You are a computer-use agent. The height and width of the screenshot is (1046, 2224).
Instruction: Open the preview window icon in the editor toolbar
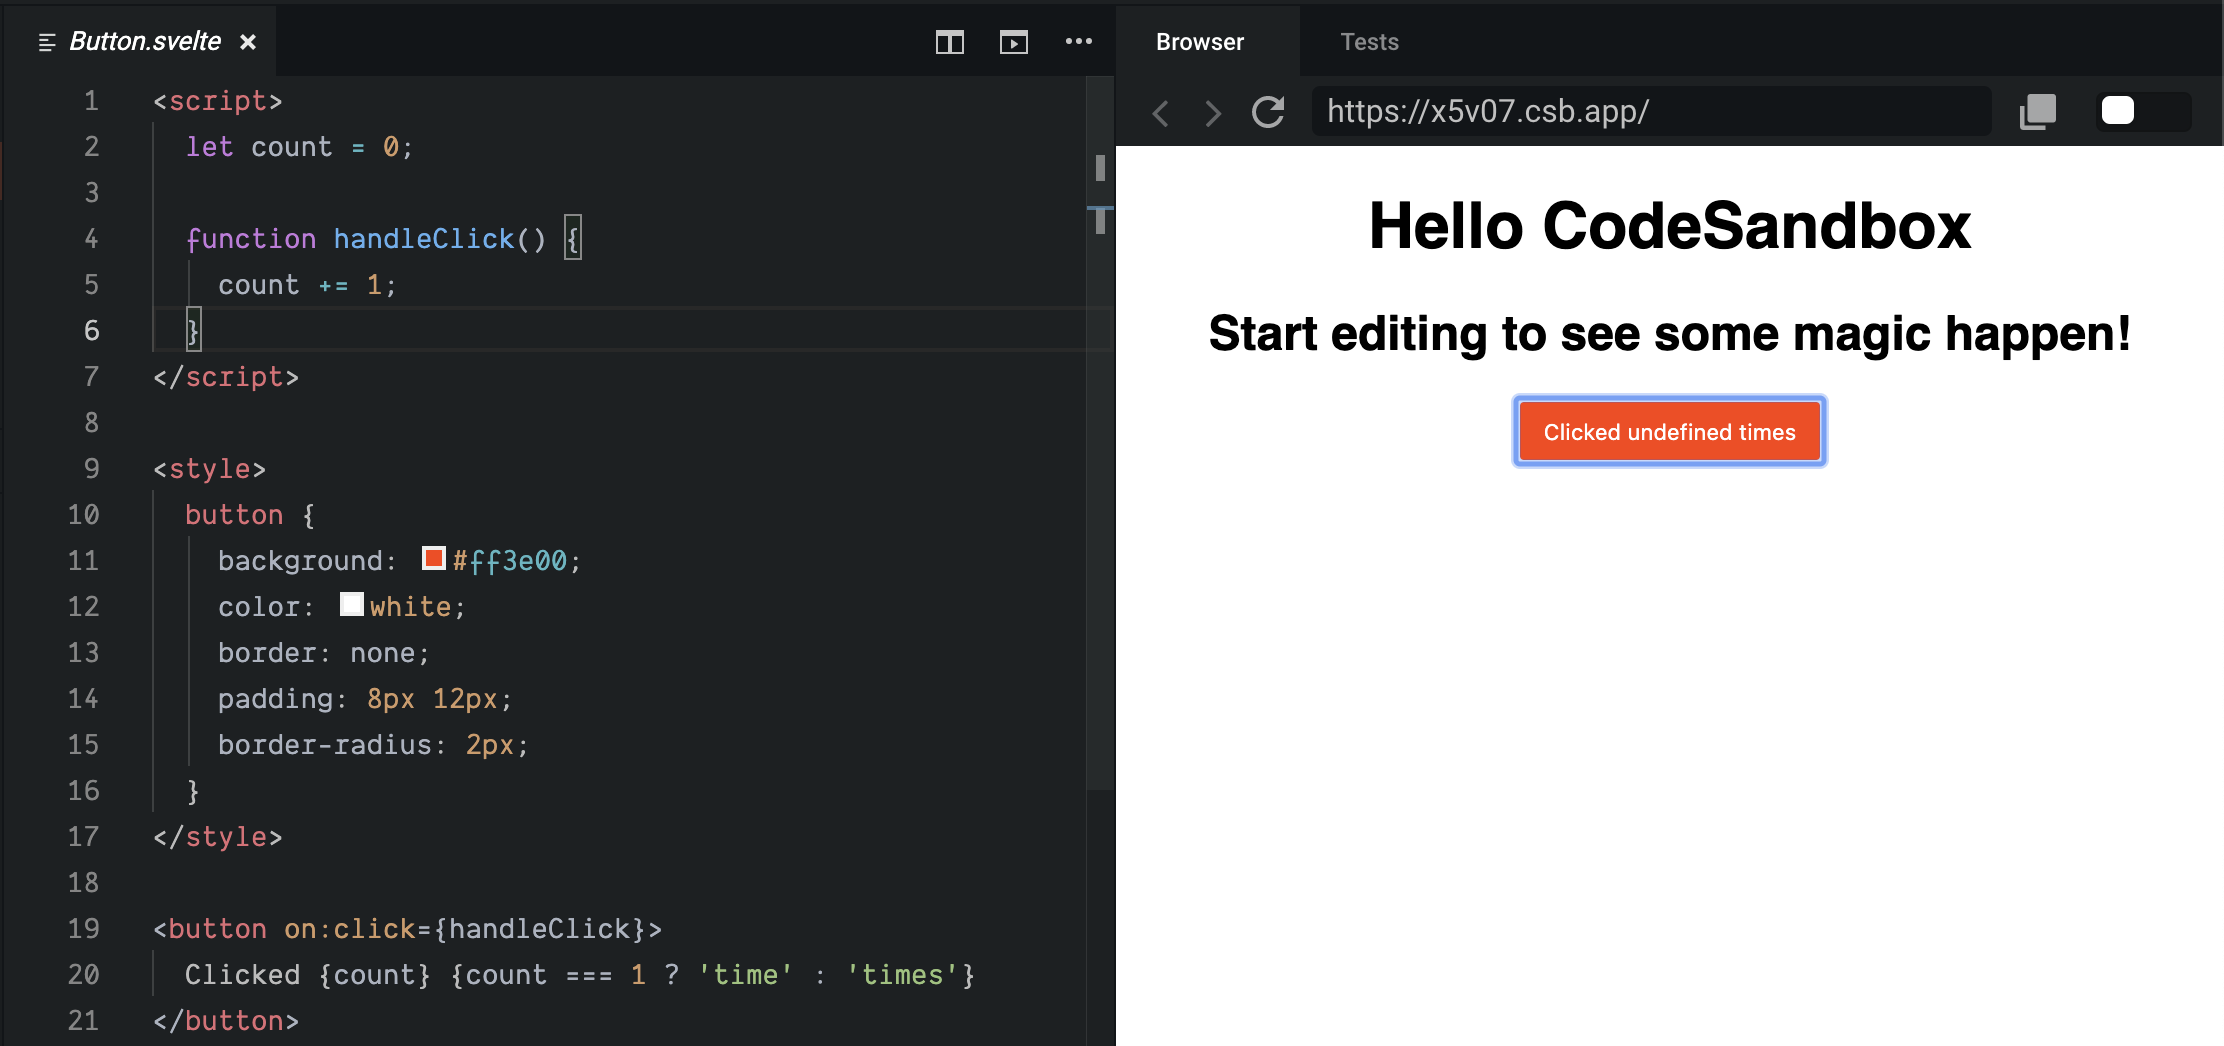click(1013, 42)
